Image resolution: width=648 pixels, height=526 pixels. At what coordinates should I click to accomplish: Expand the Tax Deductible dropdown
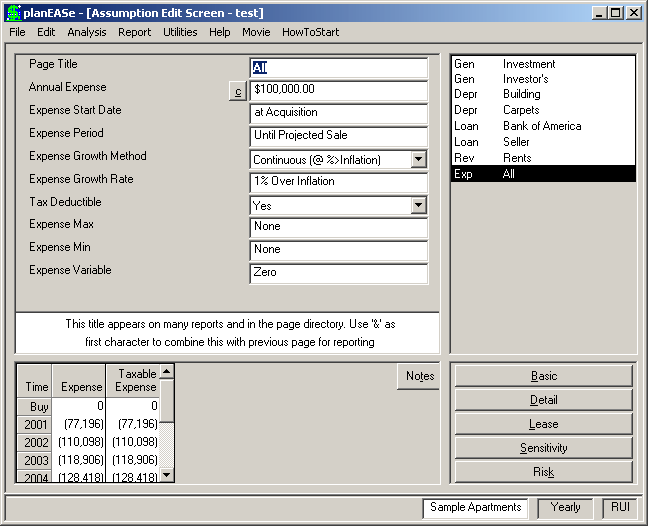click(419, 205)
